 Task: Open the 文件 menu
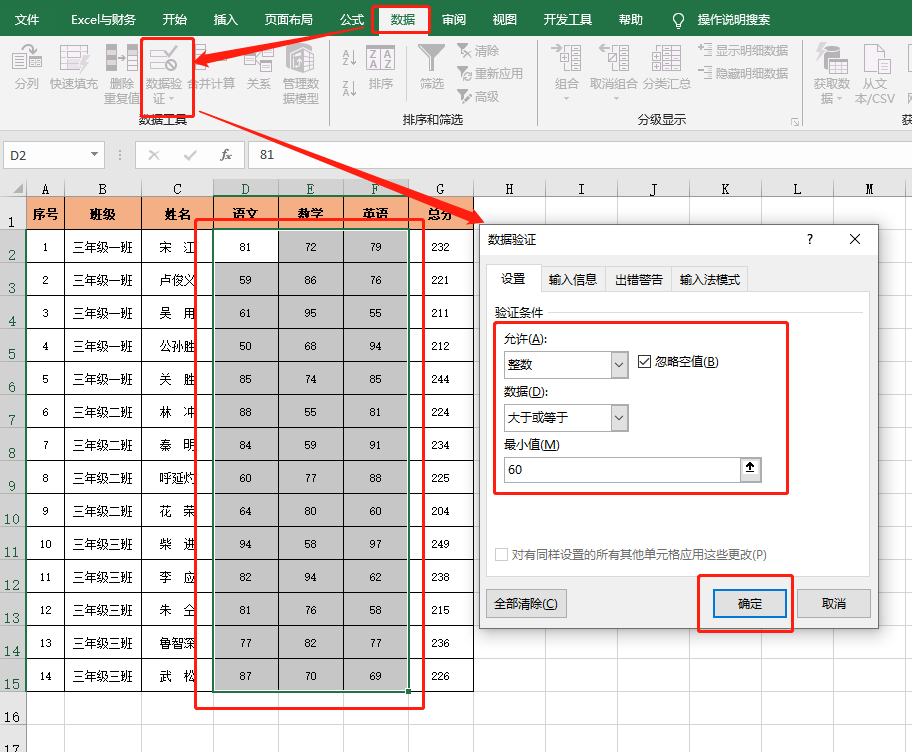click(27, 20)
